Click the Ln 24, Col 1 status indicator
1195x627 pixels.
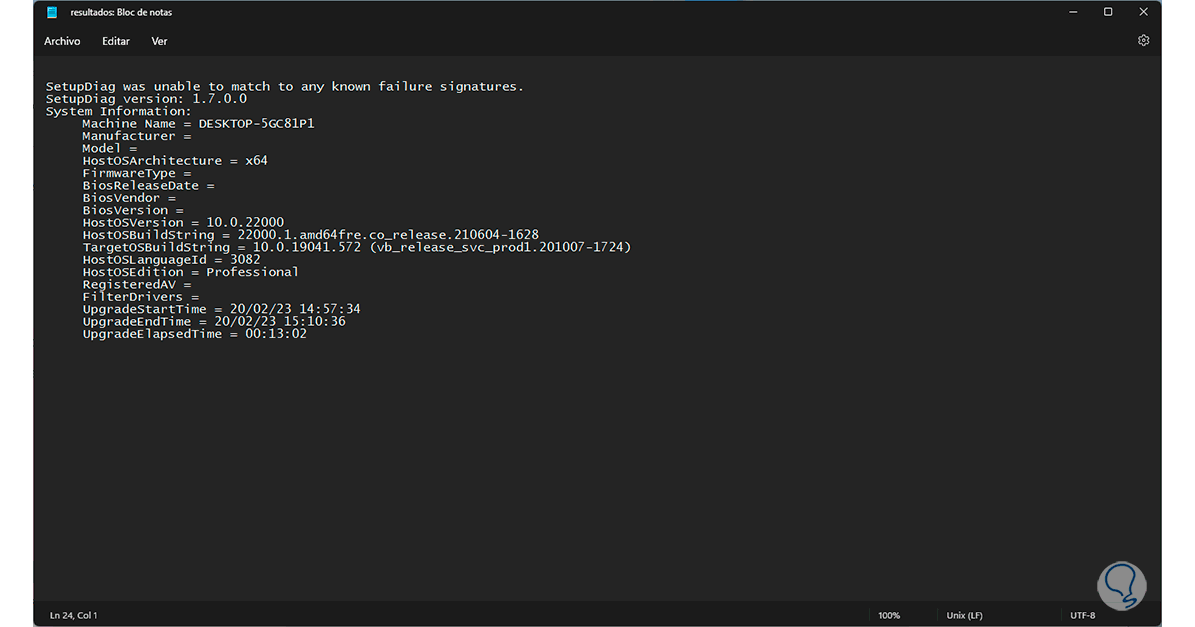pyautogui.click(x=73, y=615)
